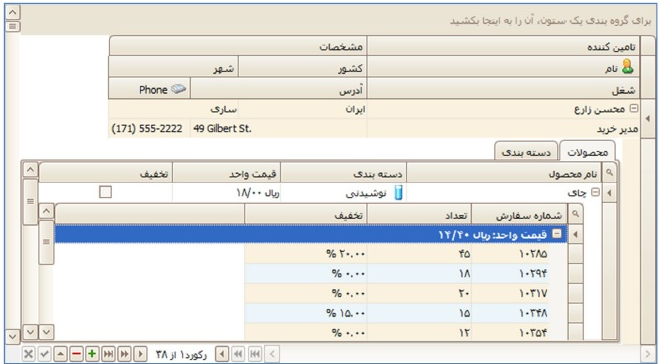Toggle the تخفیف checkbox in چای row
This screenshot has width=659, height=364.
(105, 192)
